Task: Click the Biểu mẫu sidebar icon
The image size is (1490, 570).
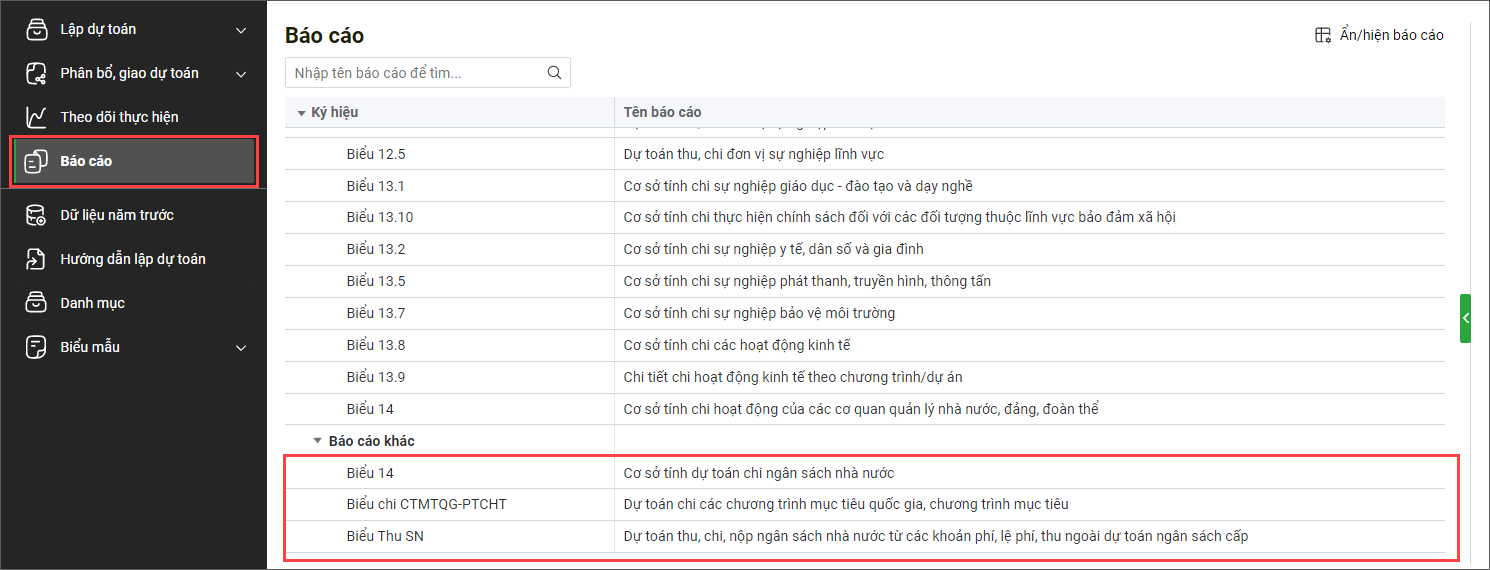Action: [x=37, y=347]
